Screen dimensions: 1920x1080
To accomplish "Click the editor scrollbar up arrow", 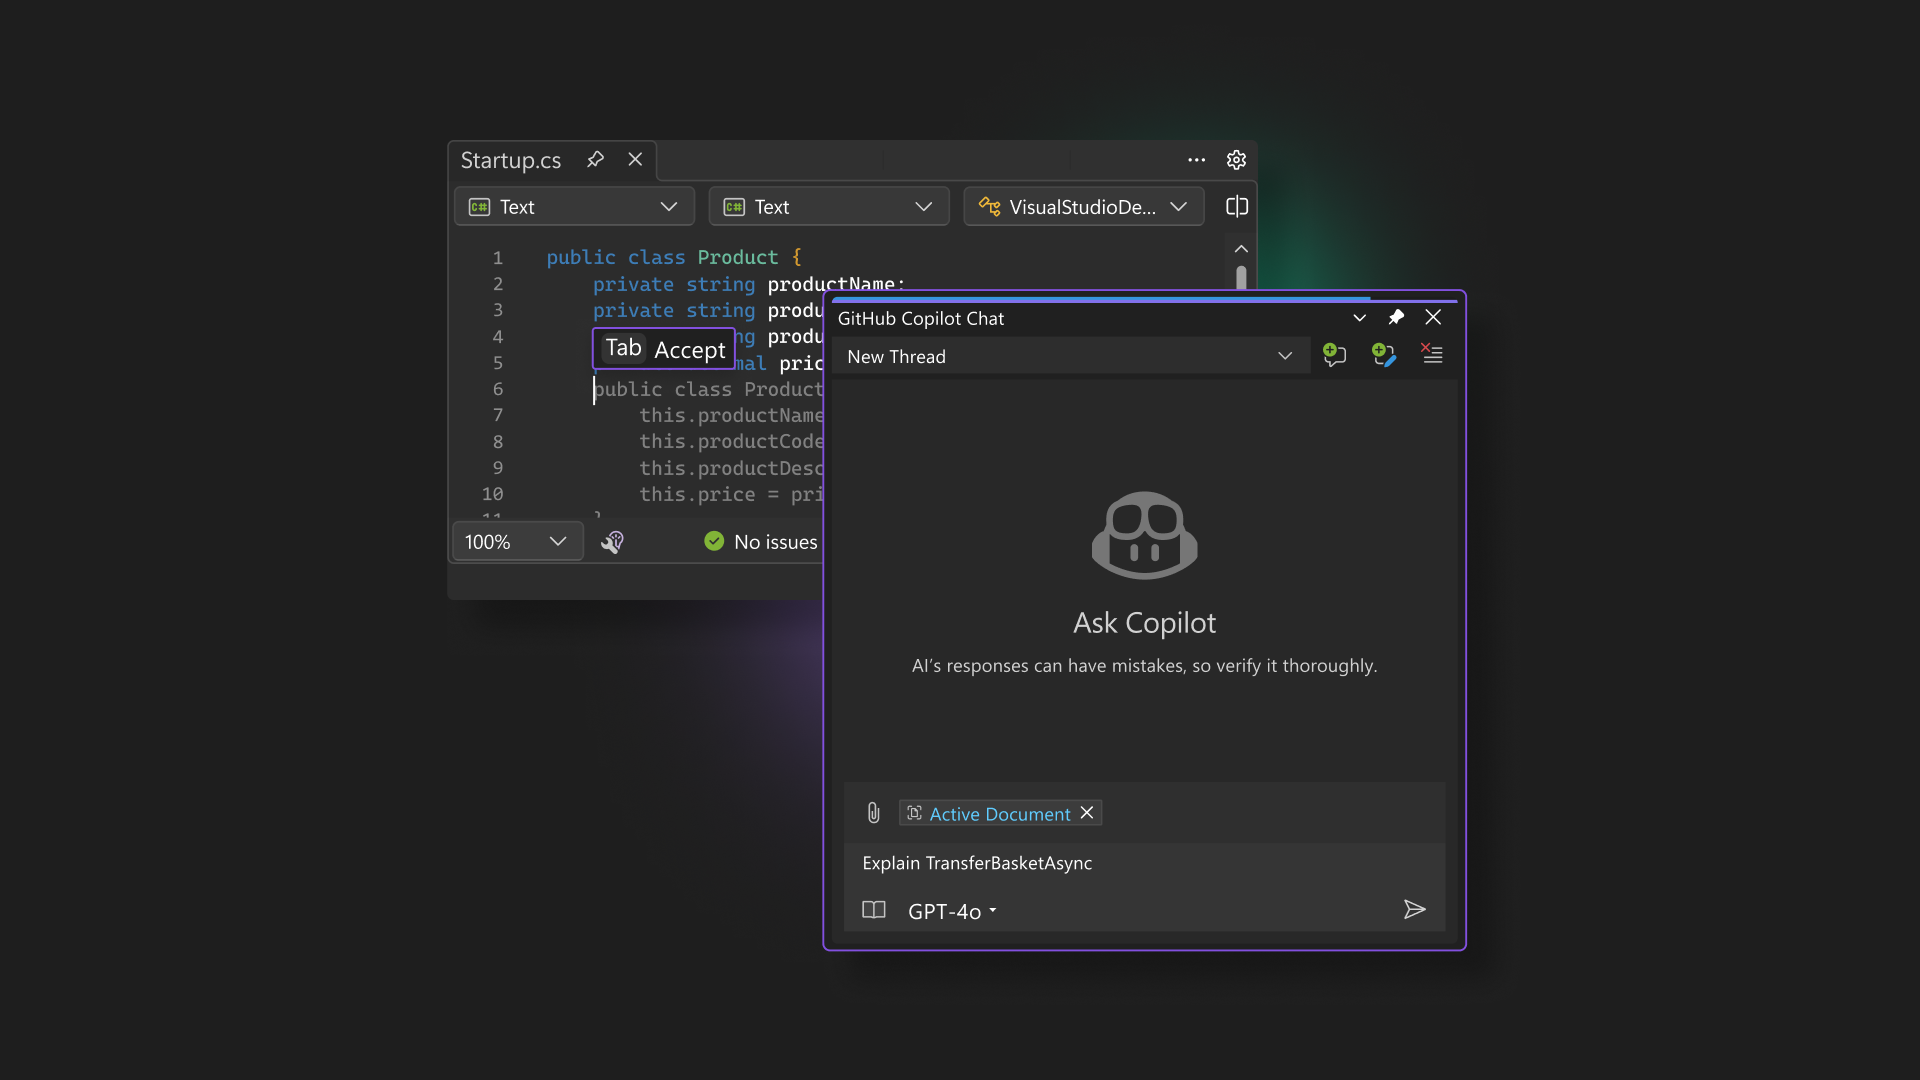I will pos(1241,249).
